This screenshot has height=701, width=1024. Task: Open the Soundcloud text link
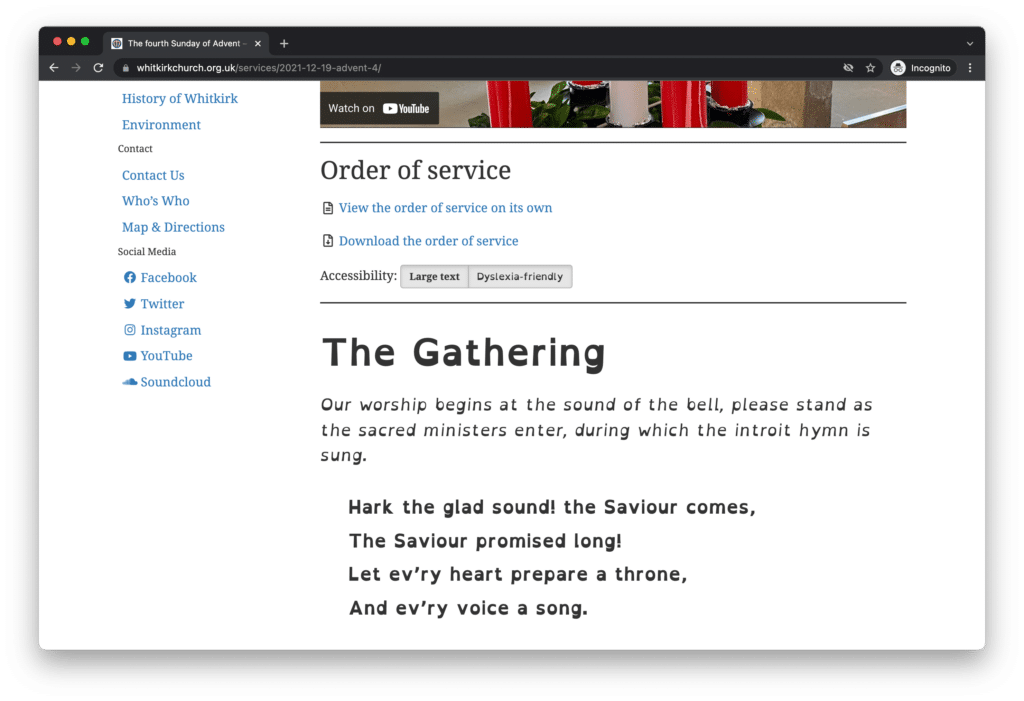tap(176, 382)
